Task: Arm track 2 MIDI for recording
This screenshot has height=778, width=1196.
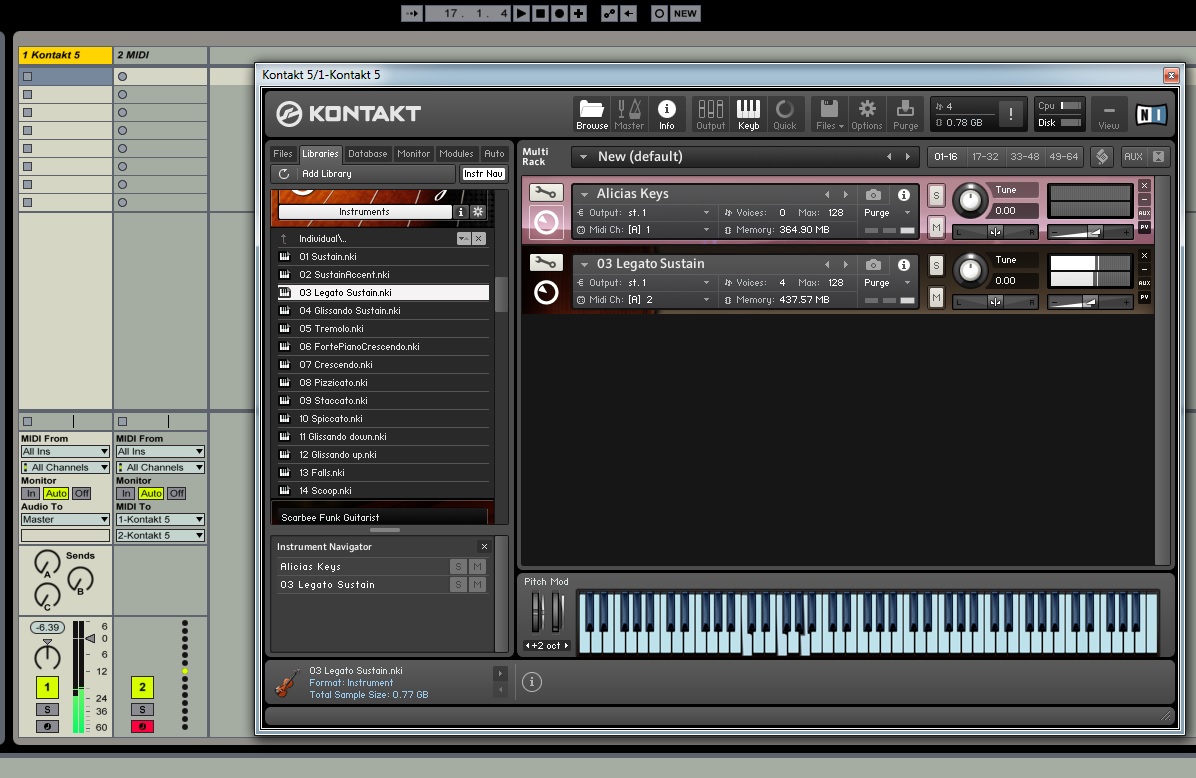Action: pos(142,727)
